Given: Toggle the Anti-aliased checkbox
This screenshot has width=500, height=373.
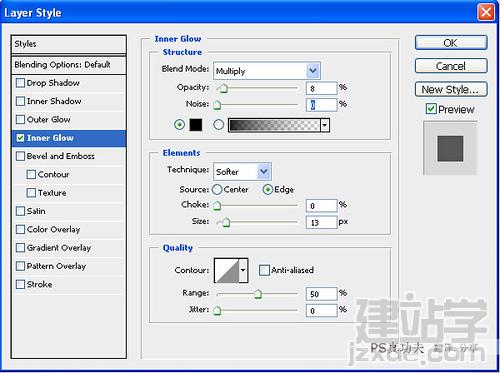Looking at the screenshot, I should click(264, 270).
